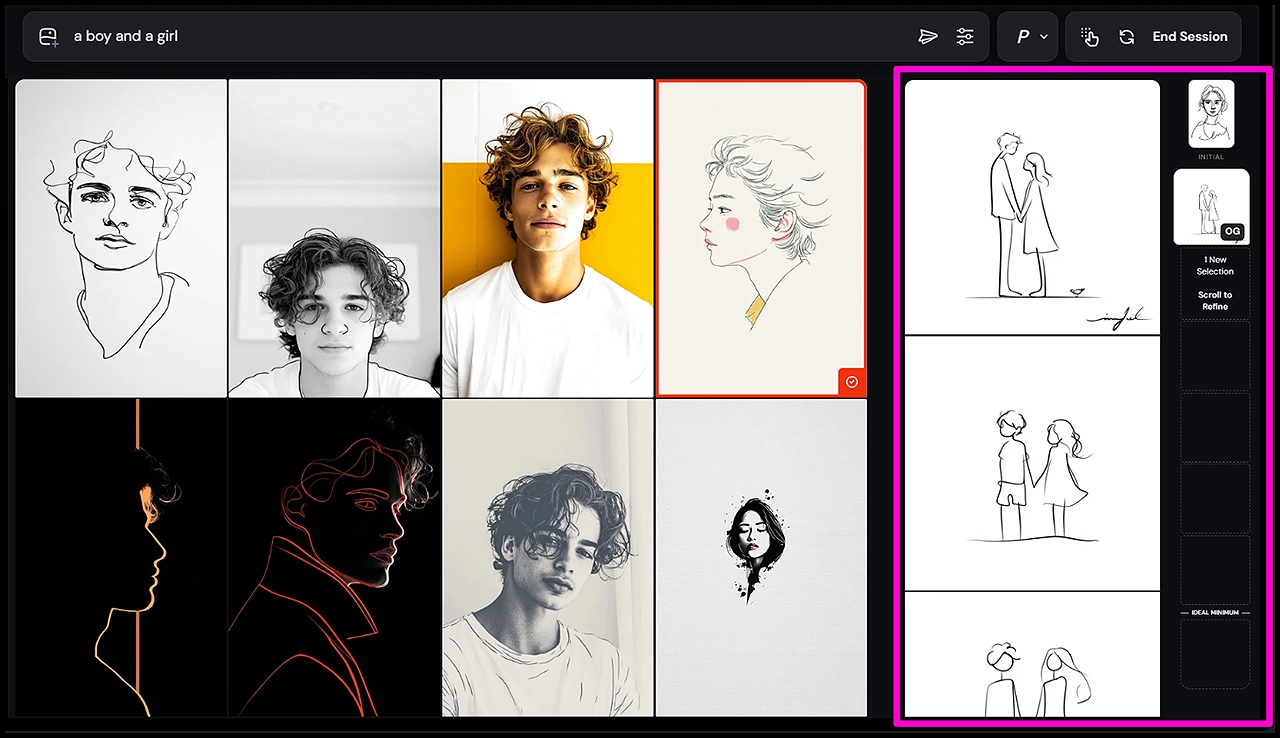Submit the prompt with the send arrow icon
This screenshot has height=738, width=1280.
[928, 37]
